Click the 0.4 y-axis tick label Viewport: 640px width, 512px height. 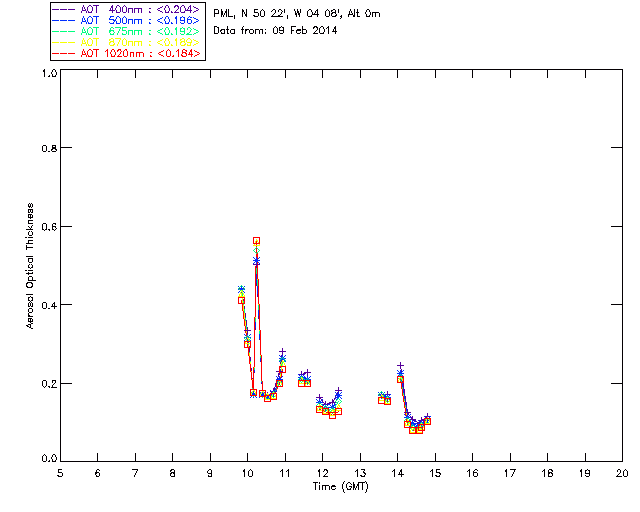(x=49, y=305)
